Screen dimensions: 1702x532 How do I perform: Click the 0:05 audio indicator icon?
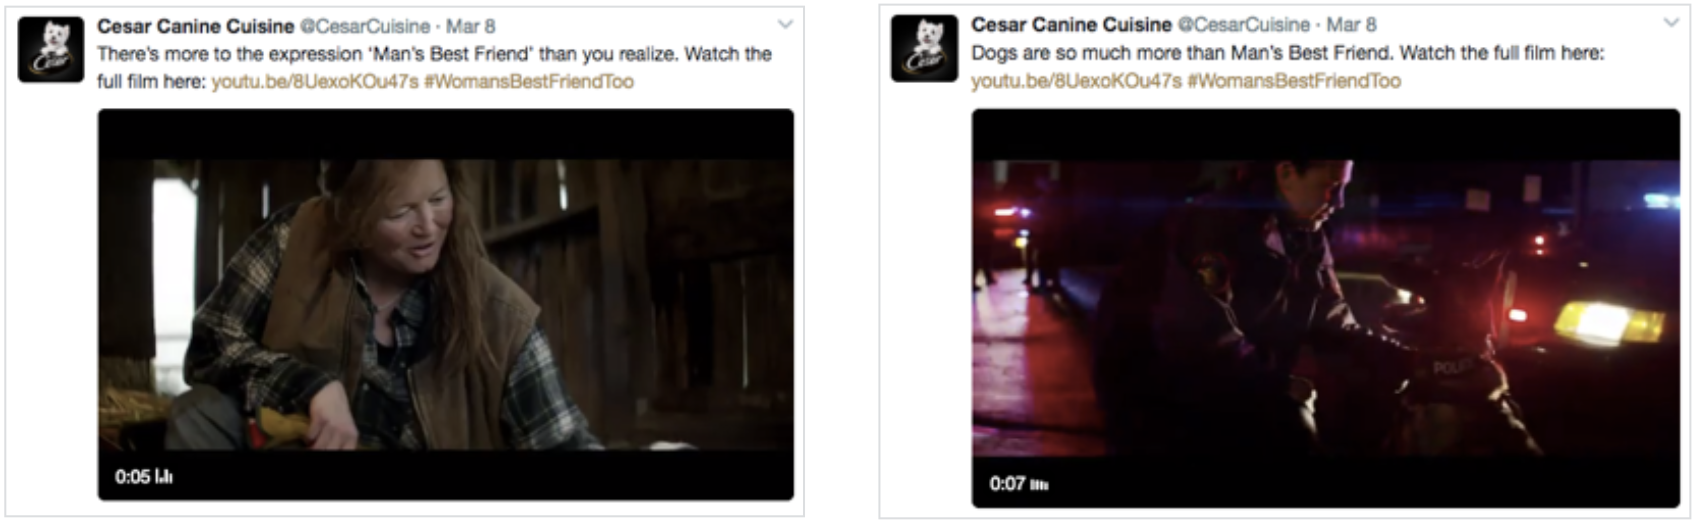click(x=165, y=477)
